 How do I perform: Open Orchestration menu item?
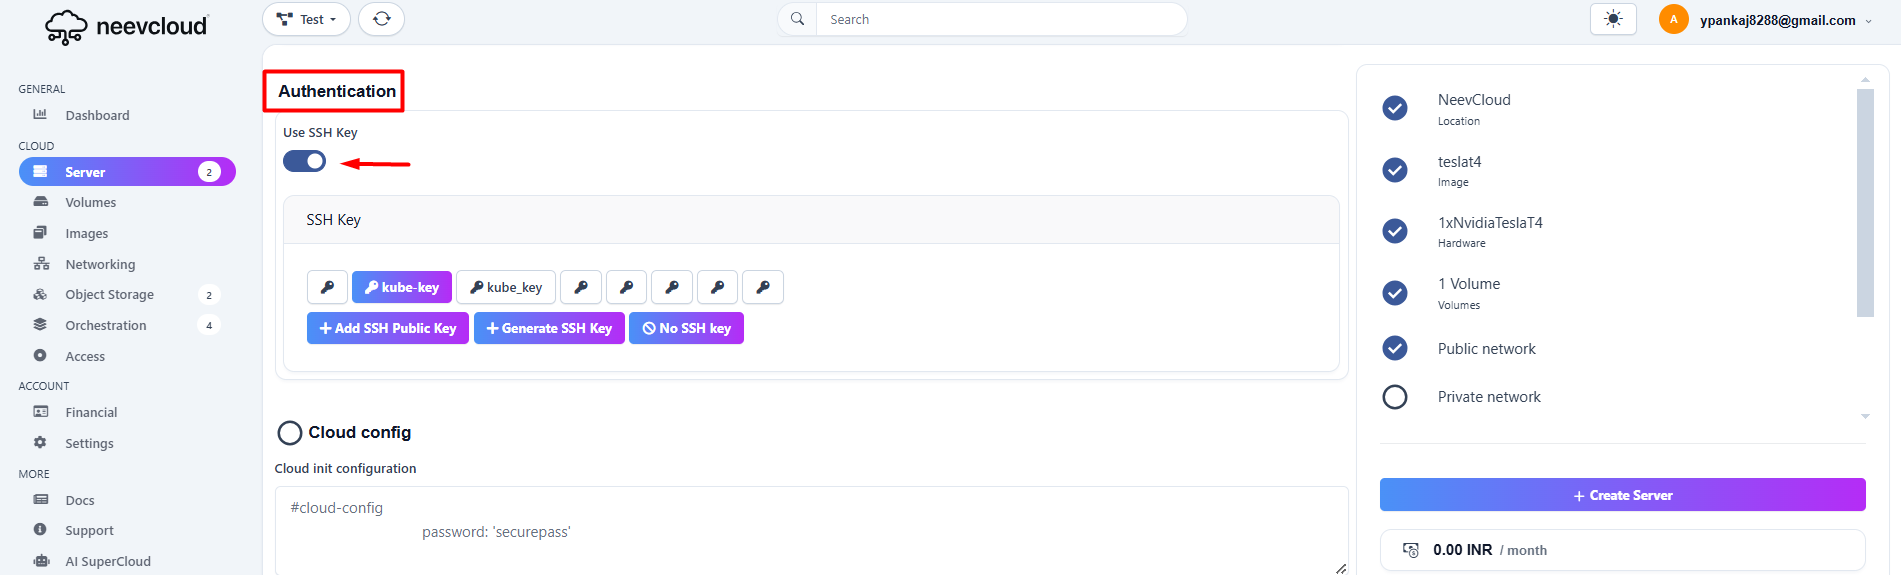pos(105,325)
